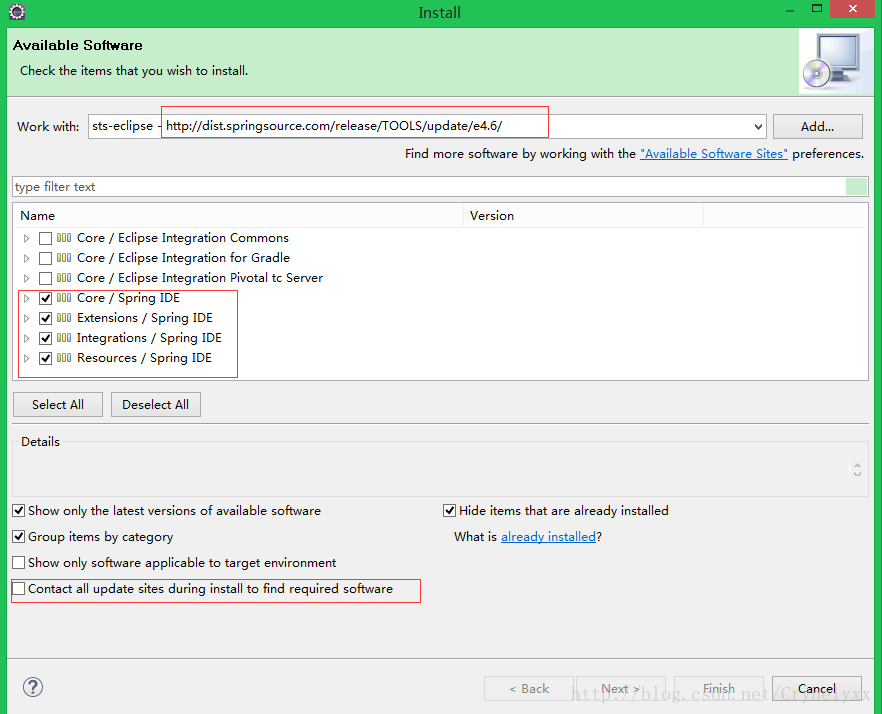Click category icon for Extensions / Spring IDE

tap(64, 318)
